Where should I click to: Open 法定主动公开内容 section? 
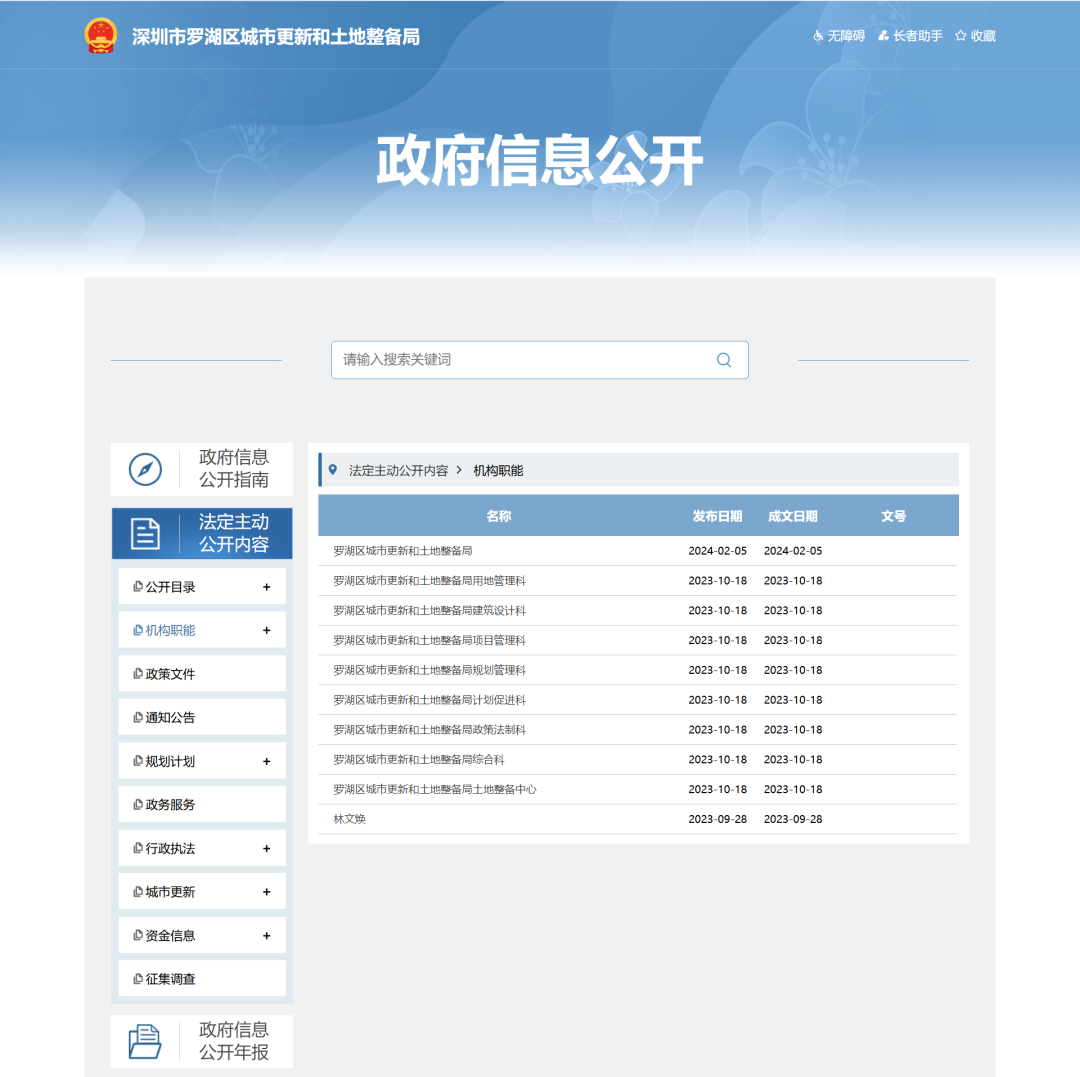(x=202, y=533)
